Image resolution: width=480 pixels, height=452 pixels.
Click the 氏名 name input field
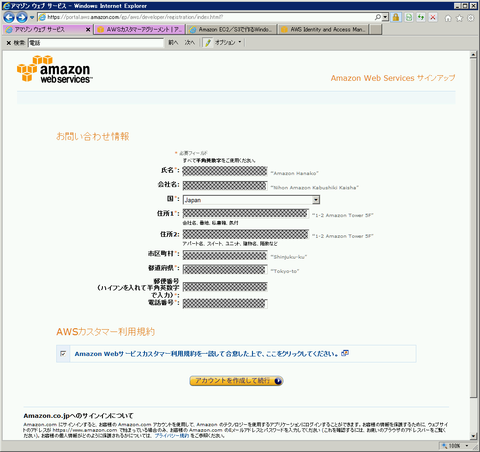point(225,171)
